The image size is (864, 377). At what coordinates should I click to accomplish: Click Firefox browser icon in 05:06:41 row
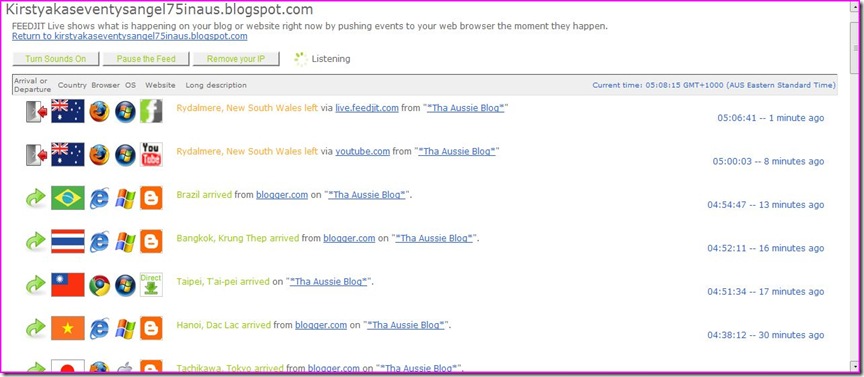100,111
